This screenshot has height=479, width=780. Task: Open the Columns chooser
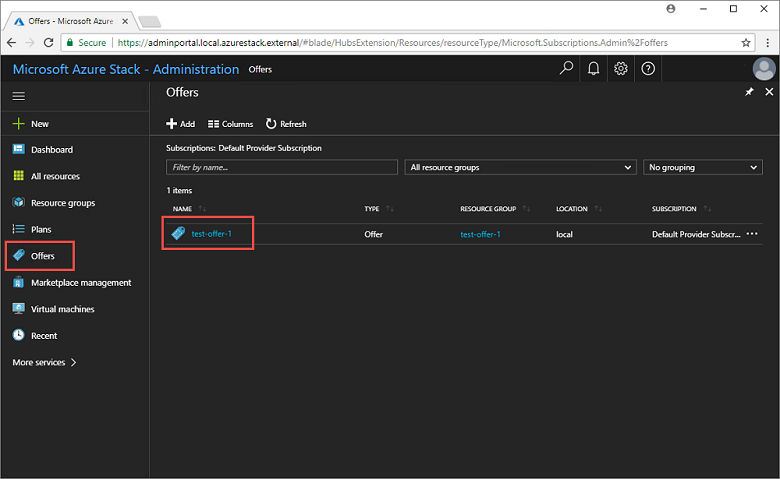(230, 124)
